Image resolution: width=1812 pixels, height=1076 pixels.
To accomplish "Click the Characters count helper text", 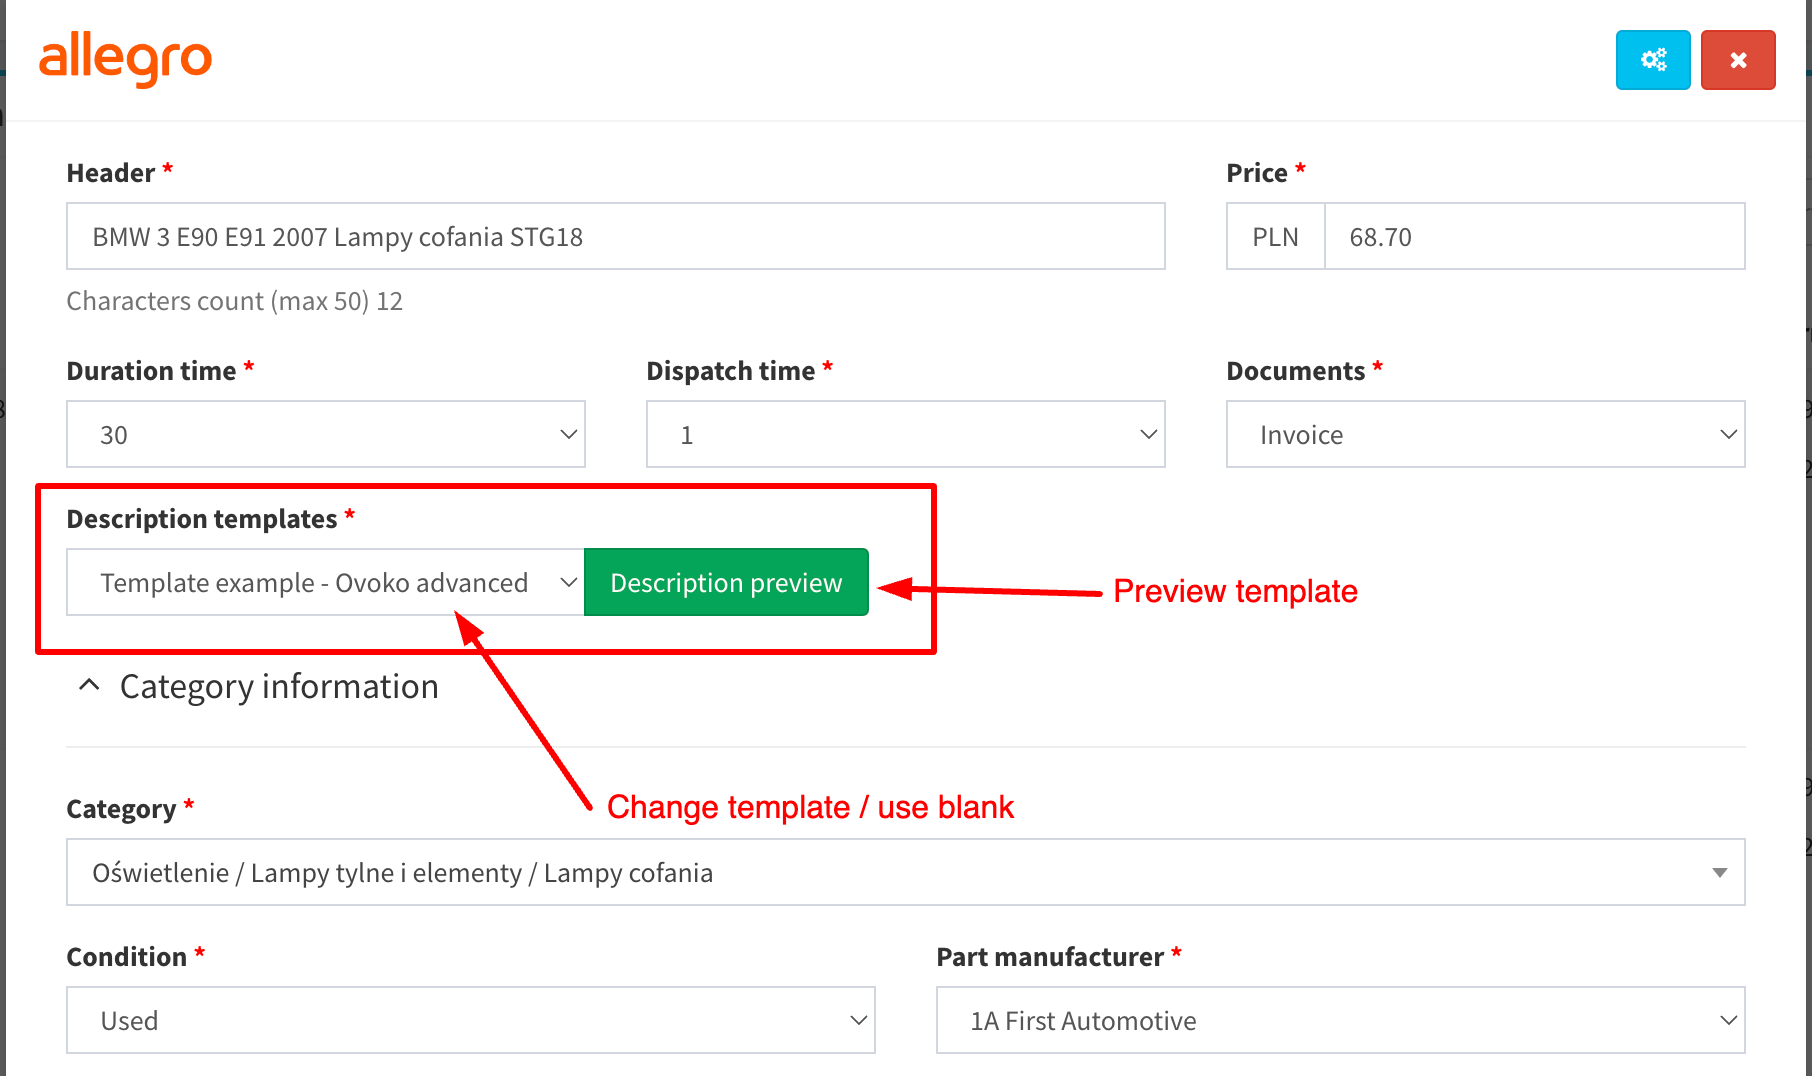I will click(x=234, y=301).
